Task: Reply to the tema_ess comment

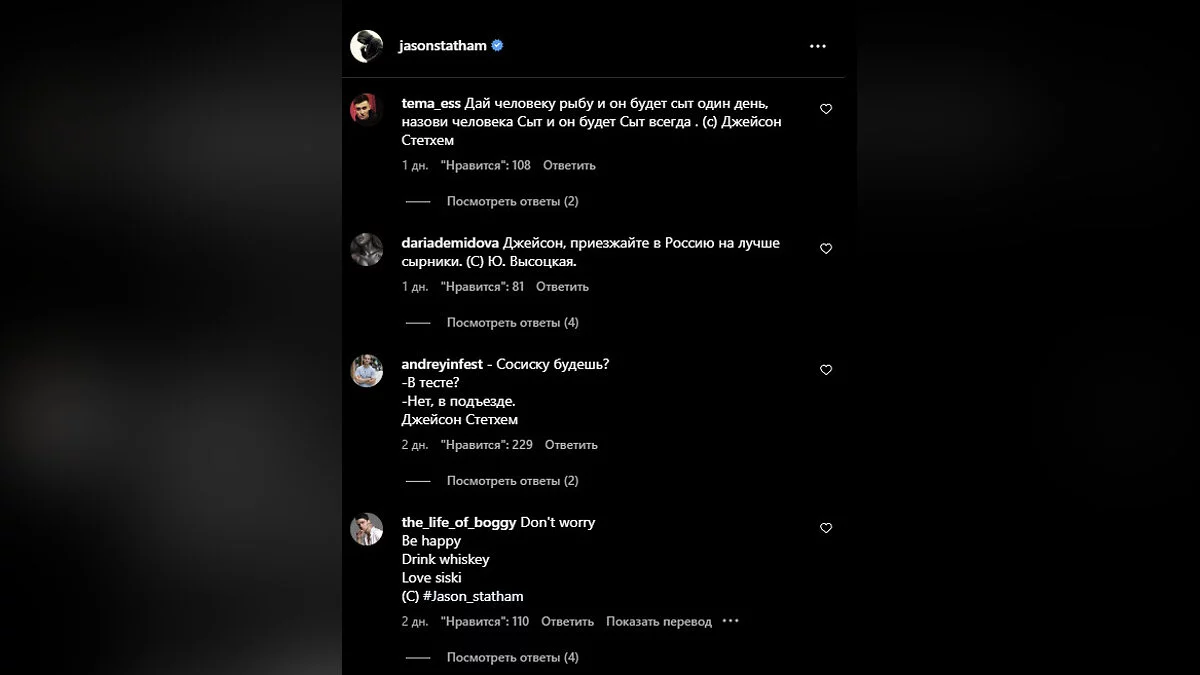Action: (569, 165)
